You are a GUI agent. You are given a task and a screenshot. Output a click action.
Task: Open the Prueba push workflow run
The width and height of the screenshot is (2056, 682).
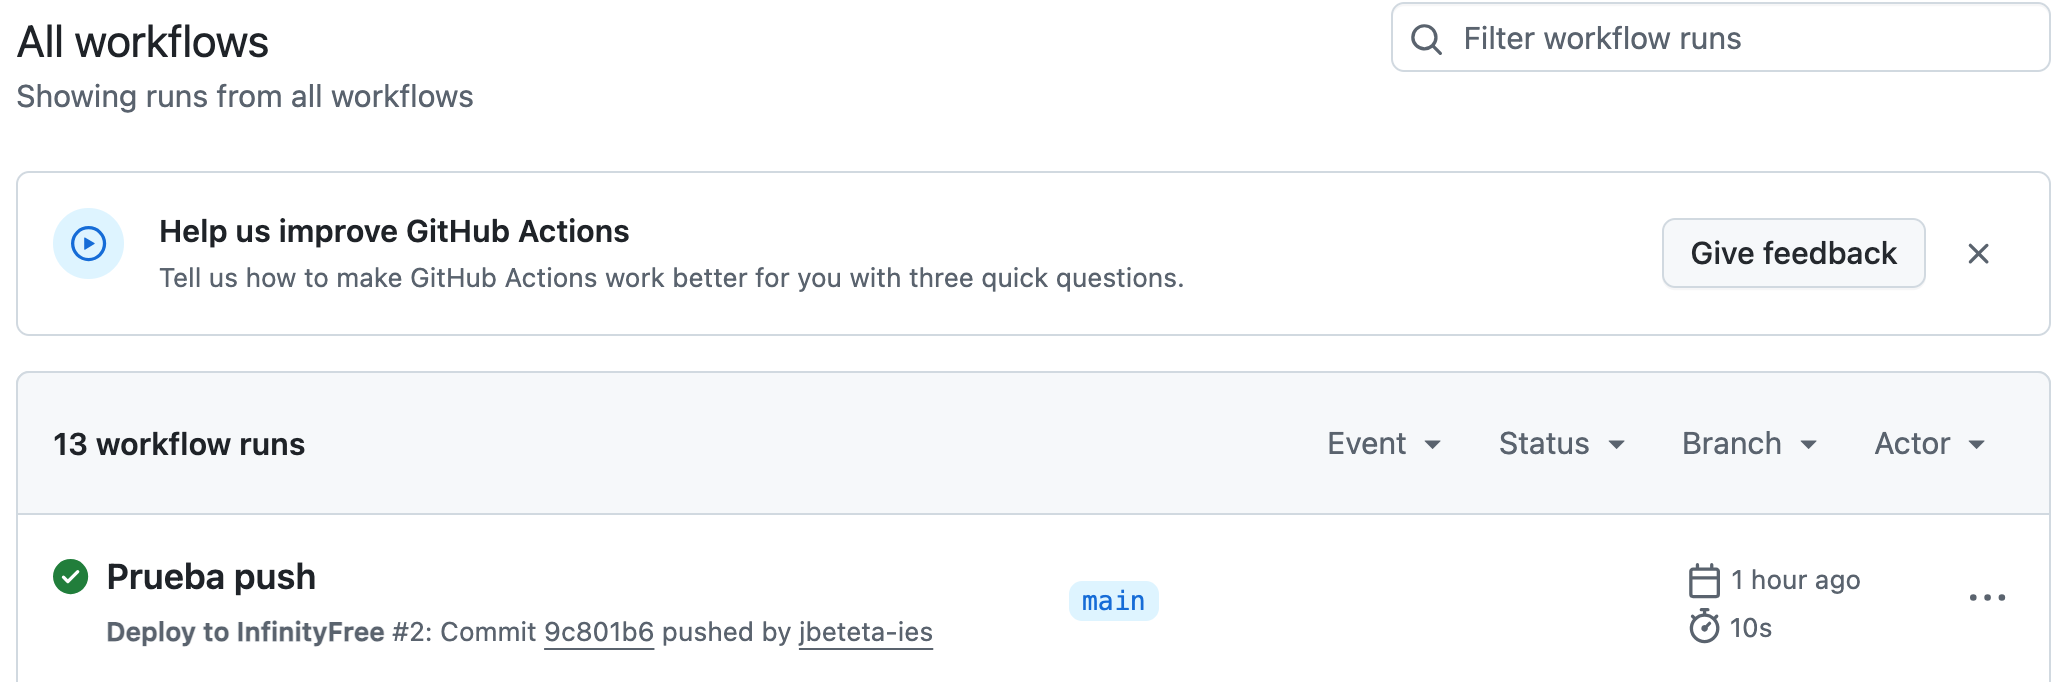211,575
